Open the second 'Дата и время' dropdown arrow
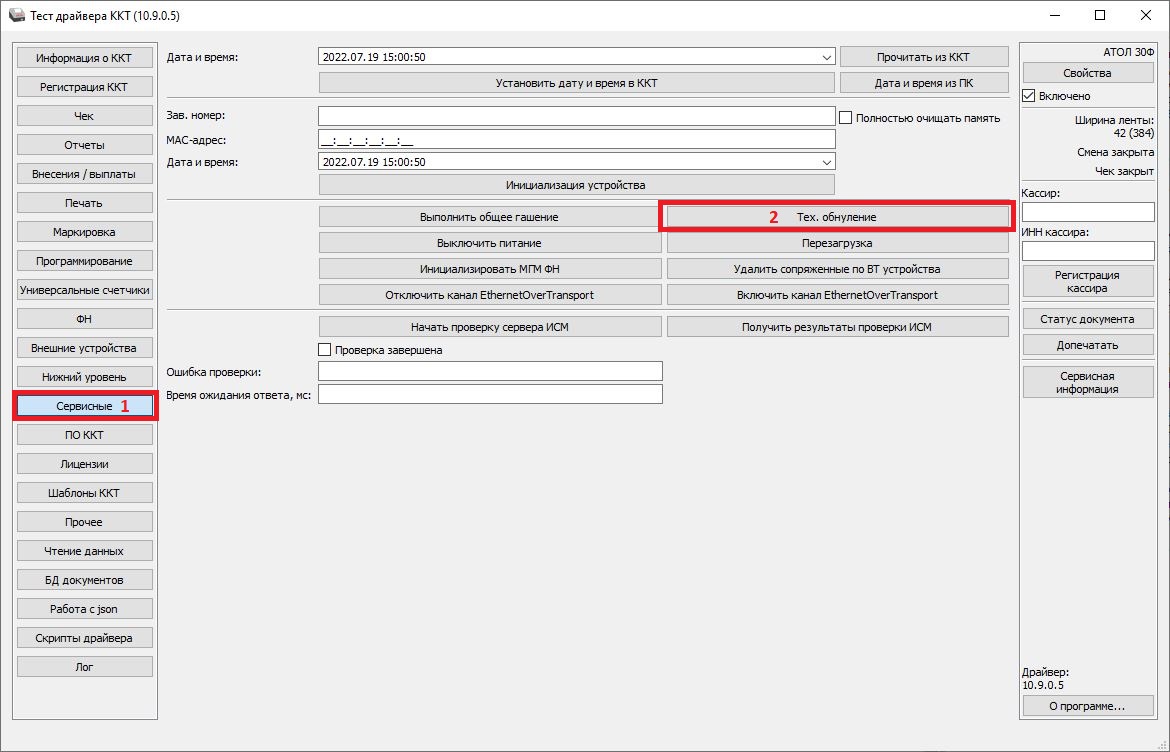This screenshot has width=1170, height=752. [826, 162]
